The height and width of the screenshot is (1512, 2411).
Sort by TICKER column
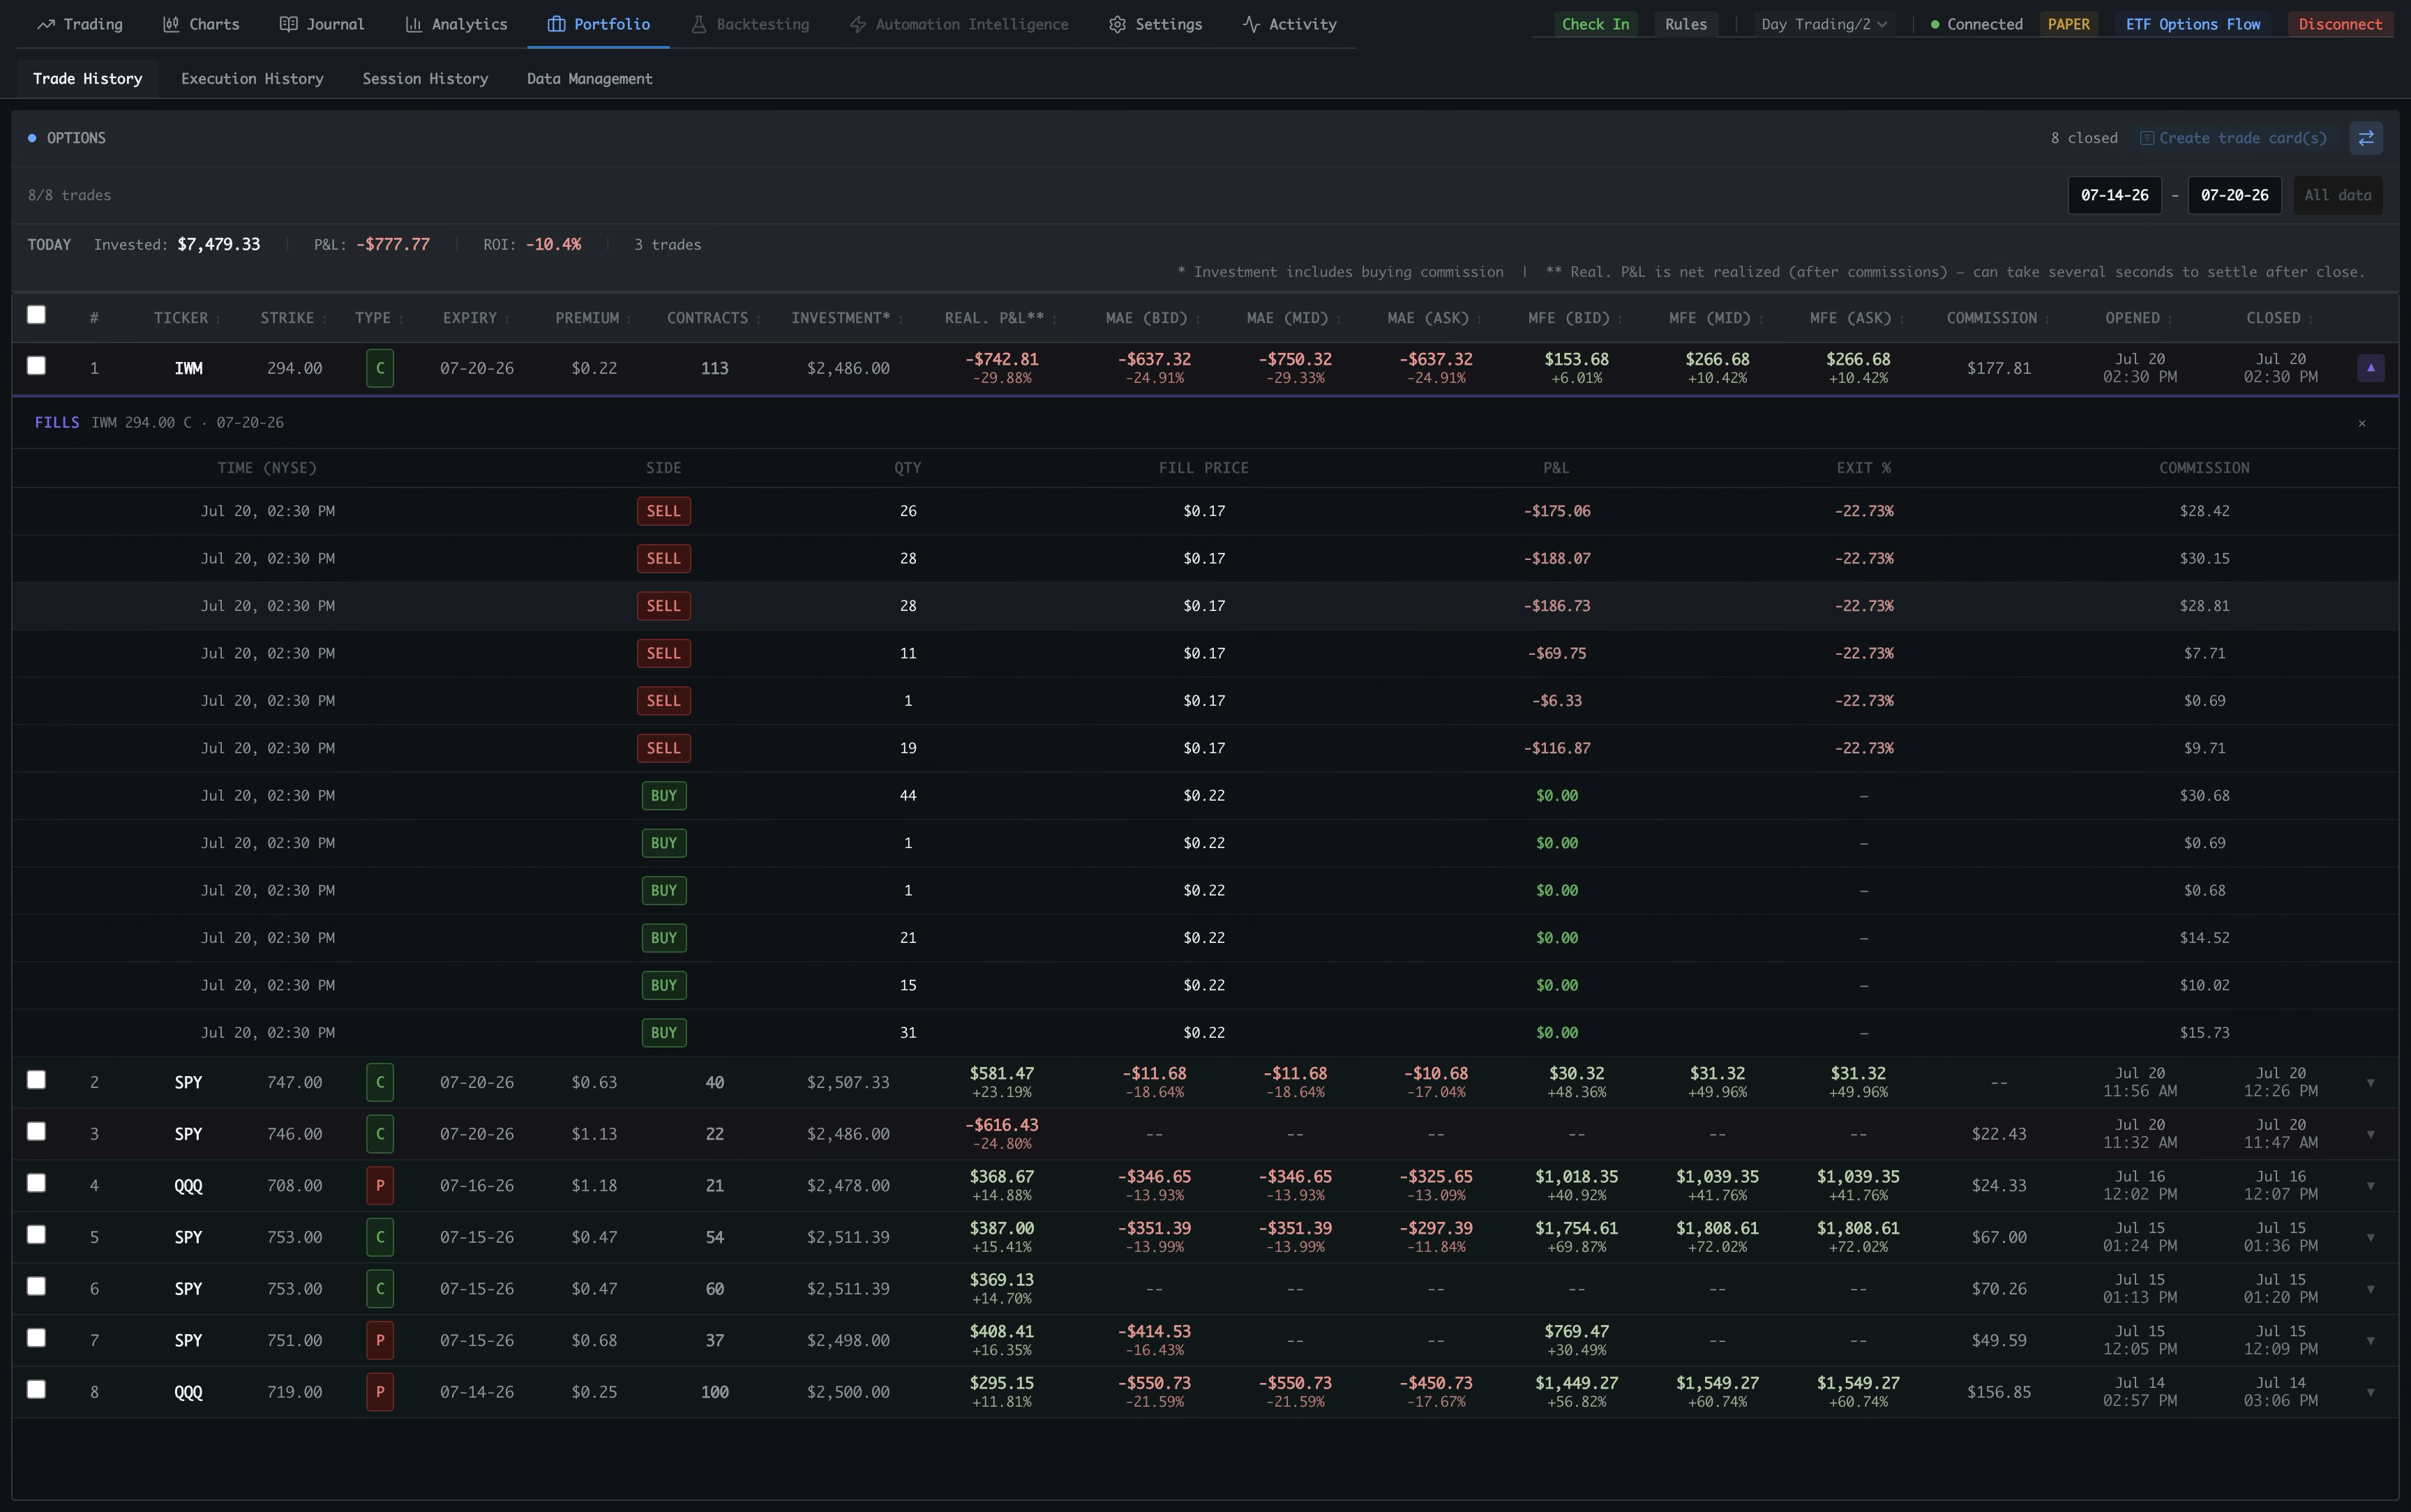[x=187, y=318]
